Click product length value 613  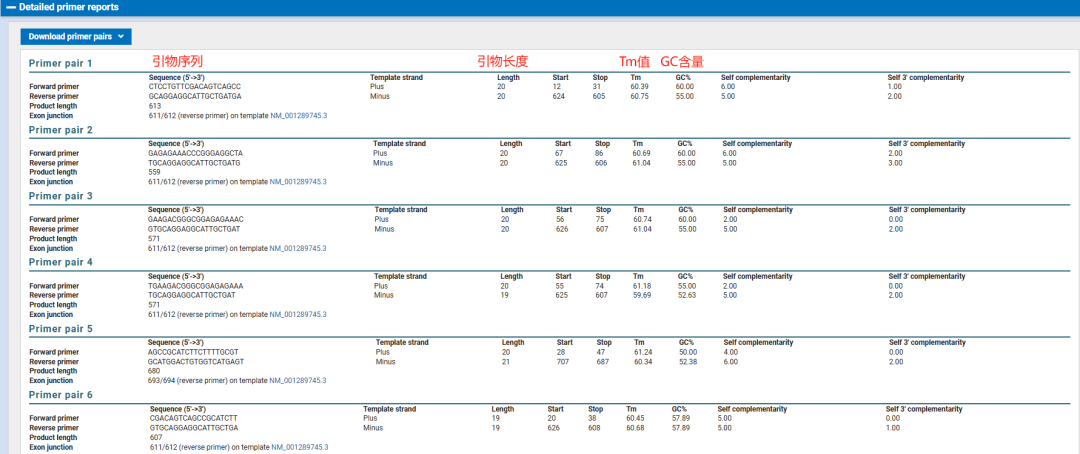point(154,106)
